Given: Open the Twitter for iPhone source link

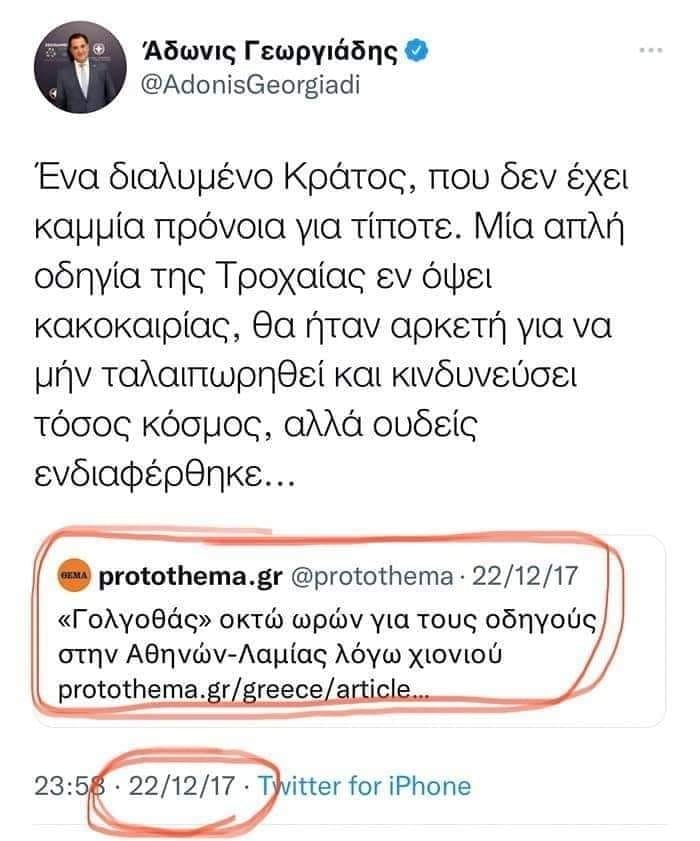Looking at the screenshot, I should pos(364,786).
